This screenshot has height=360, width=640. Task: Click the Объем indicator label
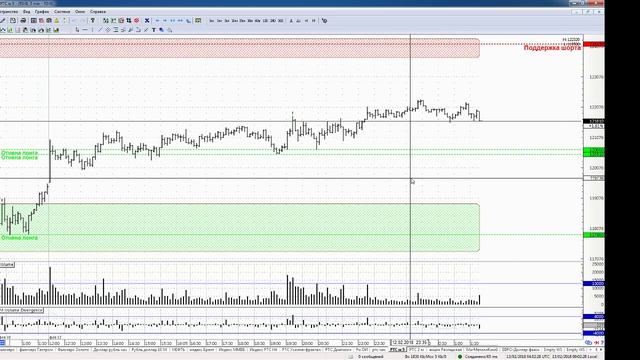click(7, 265)
